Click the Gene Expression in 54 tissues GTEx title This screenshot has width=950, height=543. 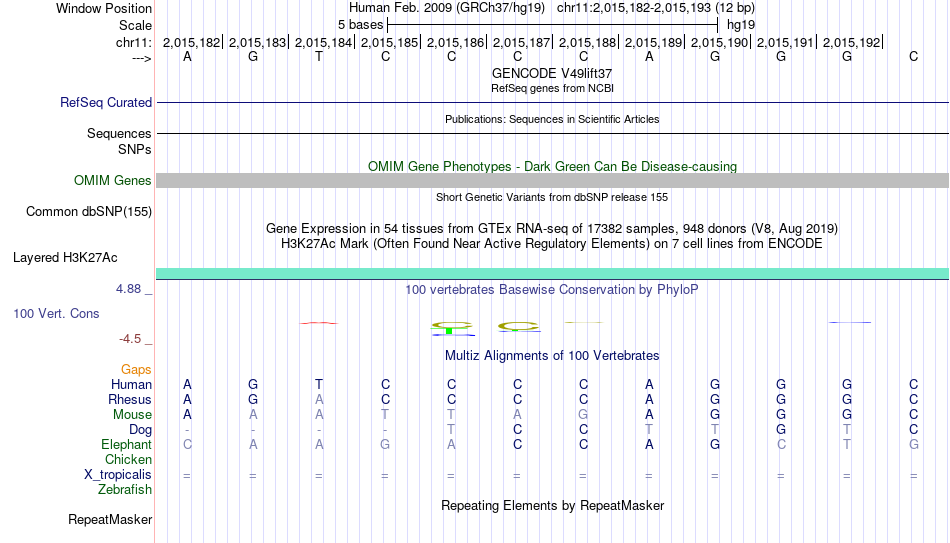552,228
